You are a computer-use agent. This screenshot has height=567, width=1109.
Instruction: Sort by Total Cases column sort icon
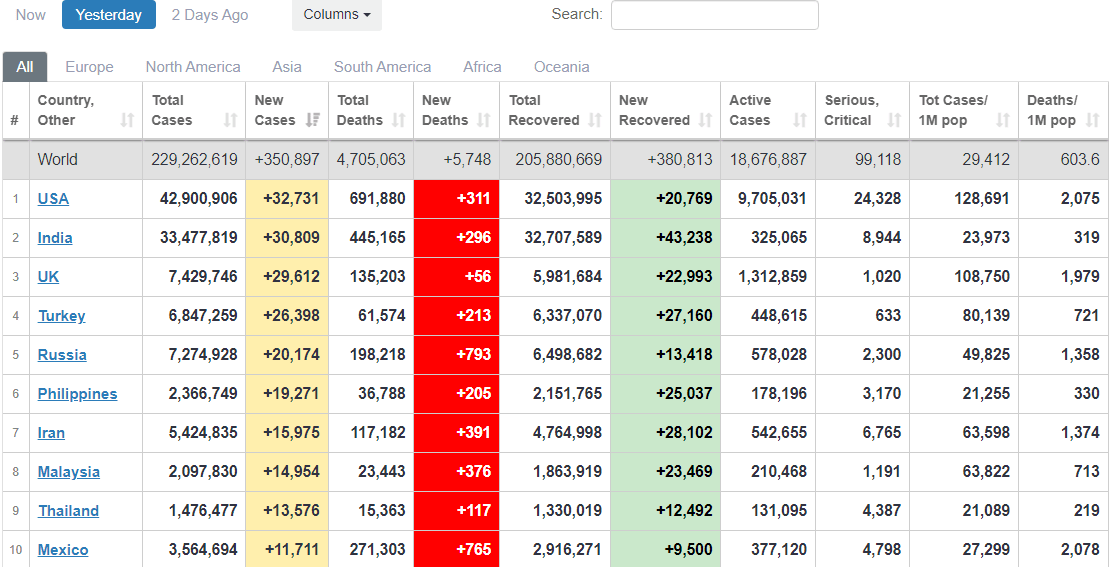tap(231, 120)
